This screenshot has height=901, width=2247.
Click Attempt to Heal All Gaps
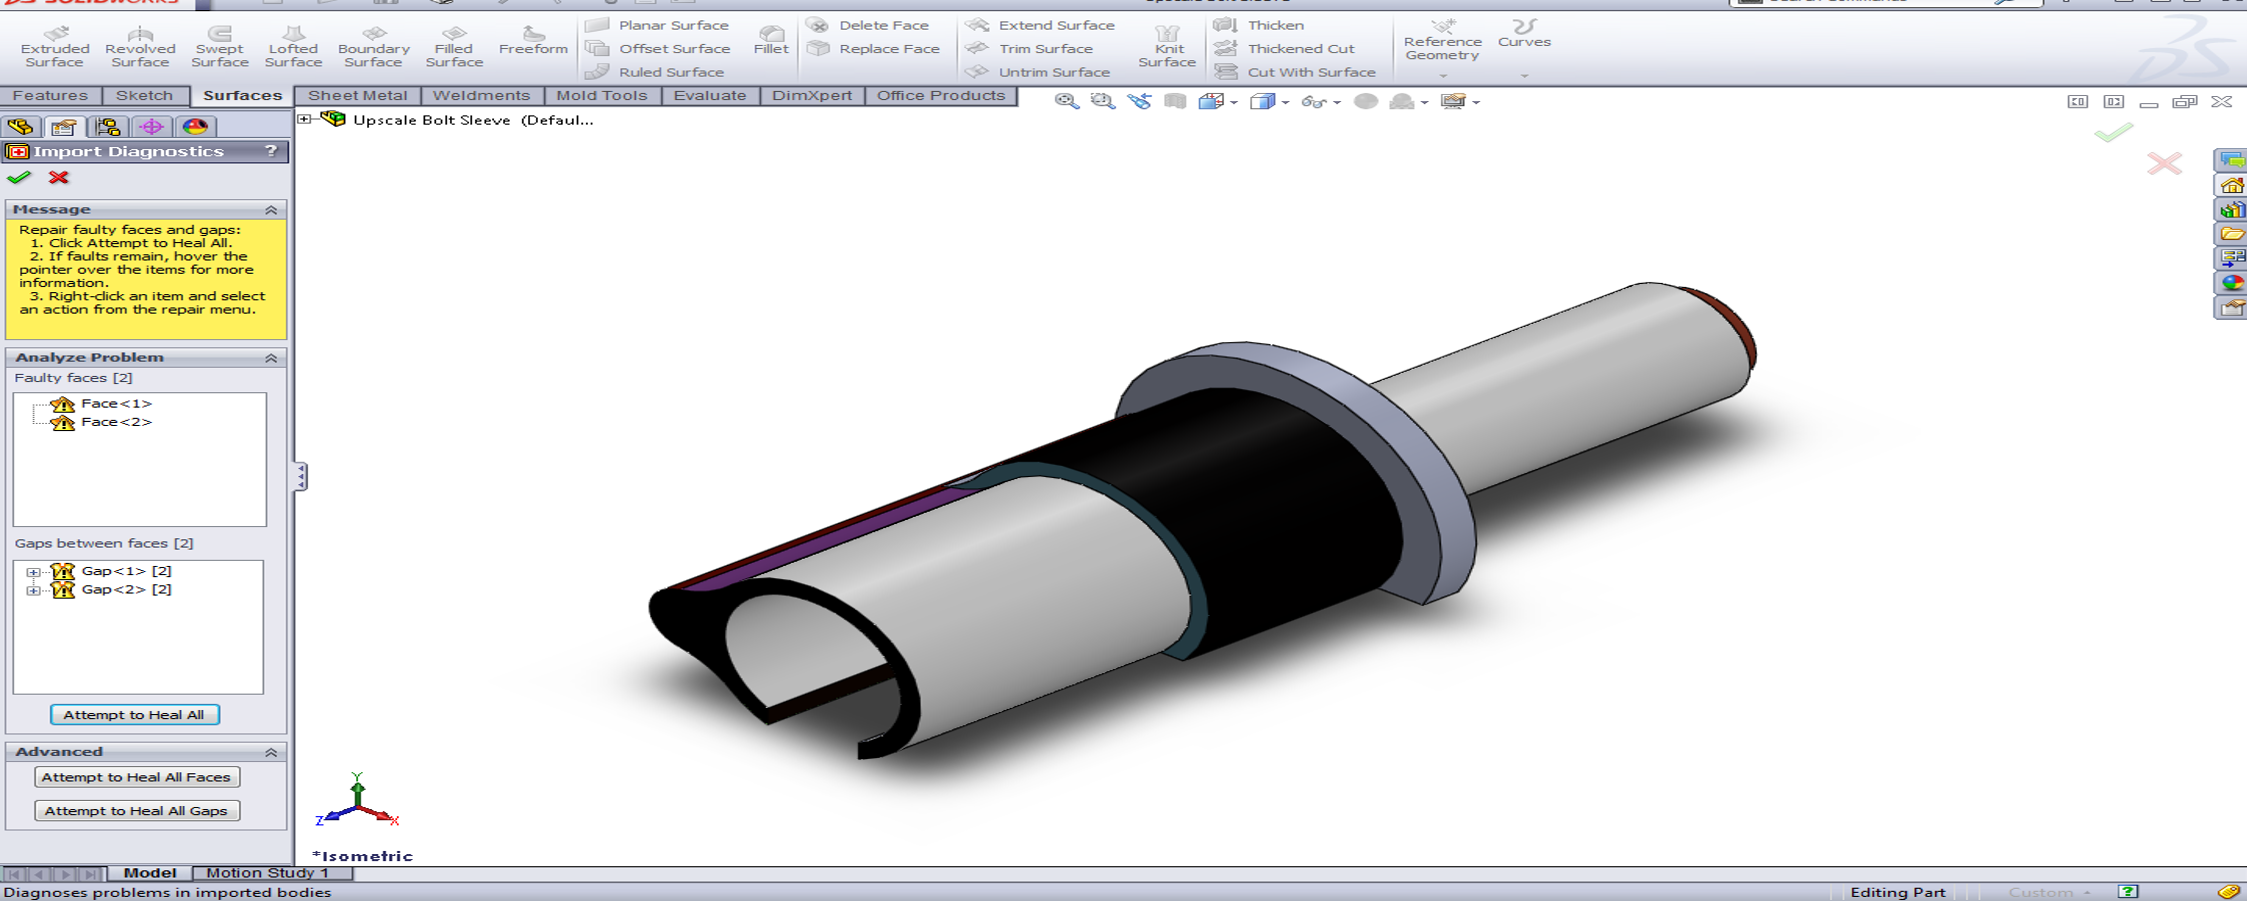click(136, 811)
